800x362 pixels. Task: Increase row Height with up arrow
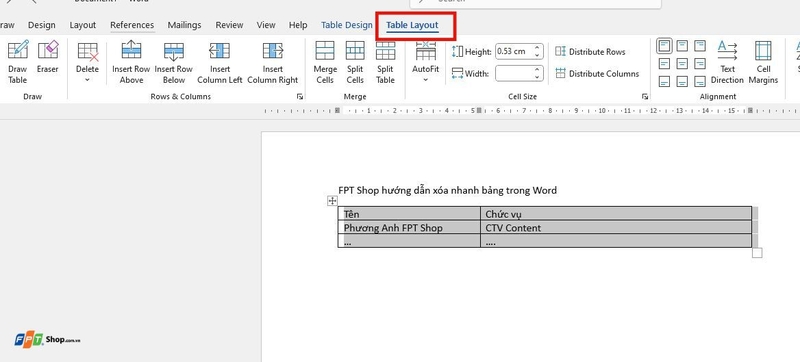[x=537, y=48]
